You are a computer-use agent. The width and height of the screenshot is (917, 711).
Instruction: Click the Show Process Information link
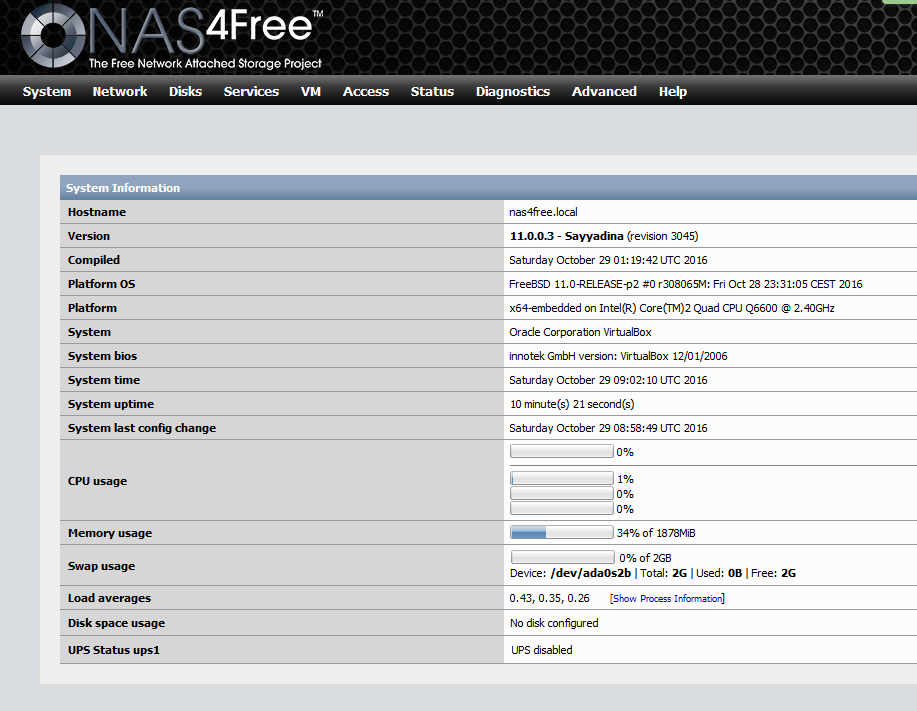667,598
